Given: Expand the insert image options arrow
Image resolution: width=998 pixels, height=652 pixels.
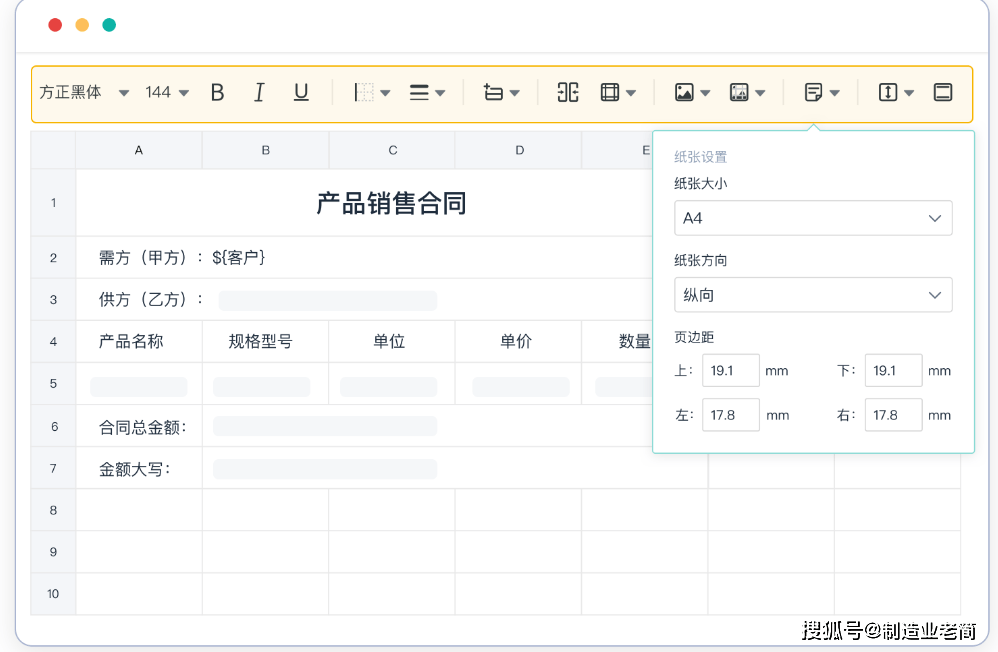Looking at the screenshot, I should [x=705, y=93].
